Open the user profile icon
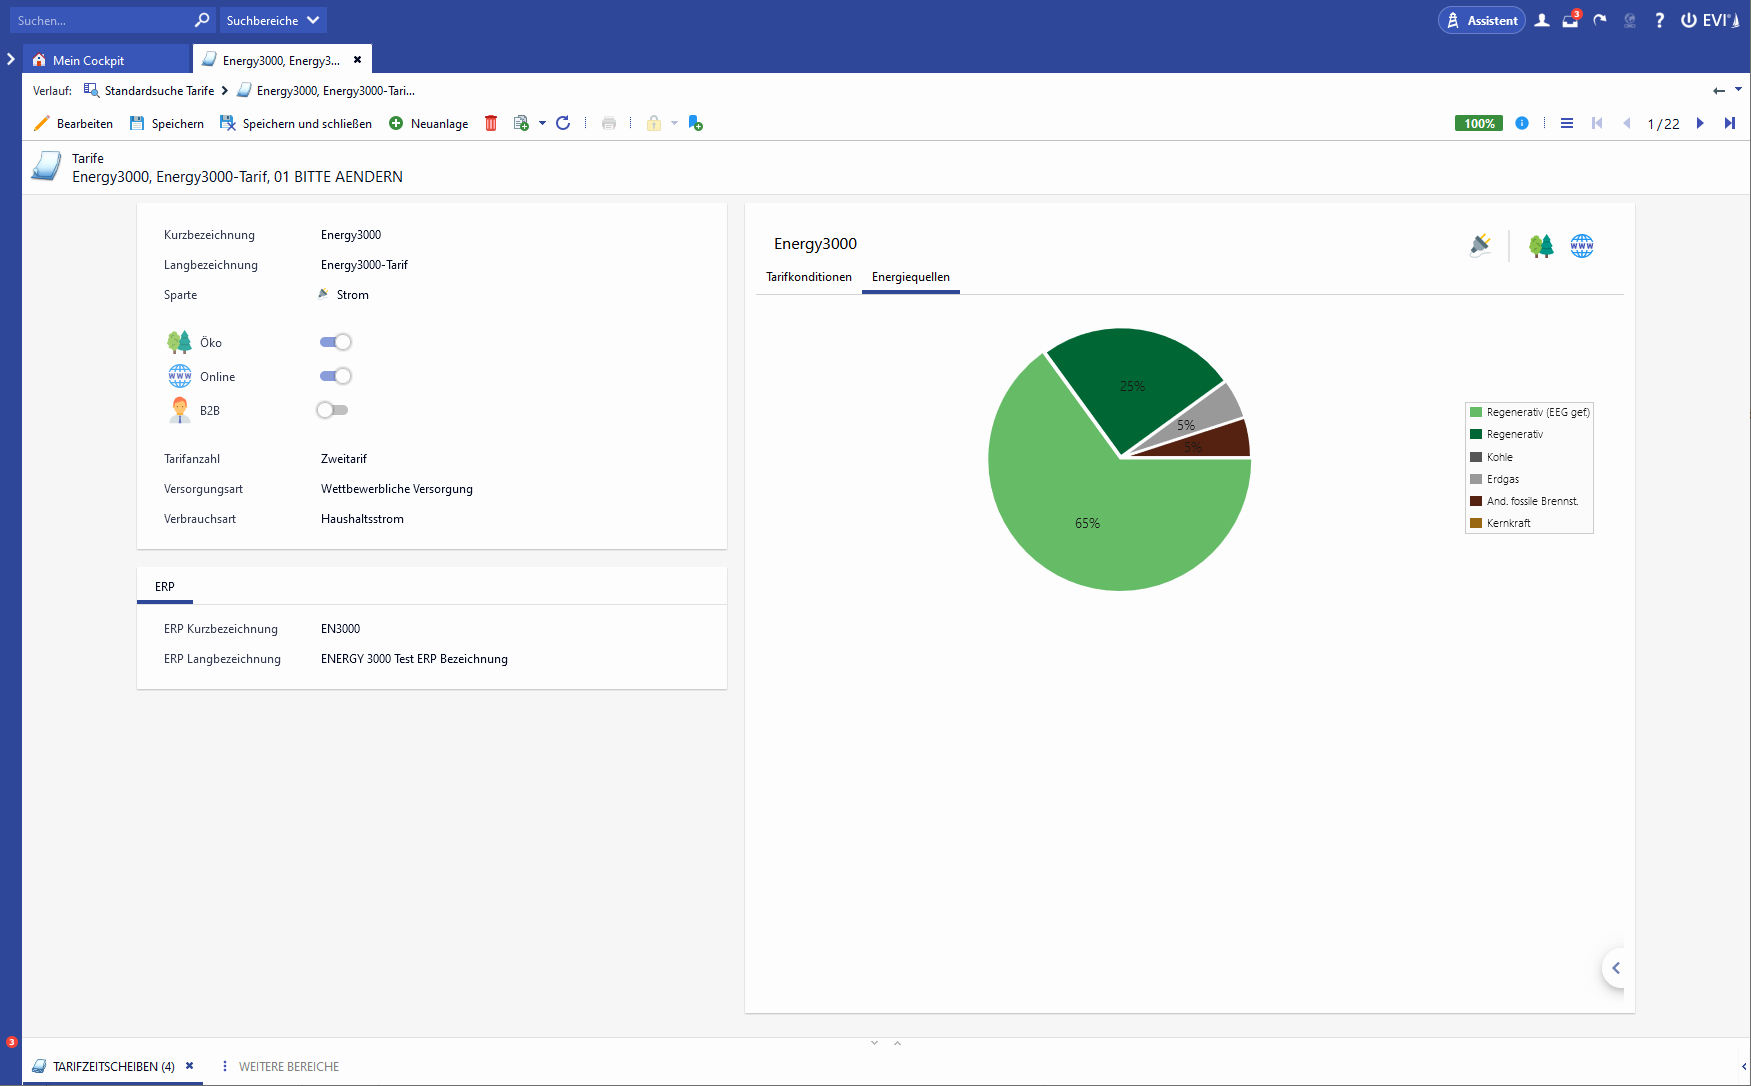Image resolution: width=1751 pixels, height=1086 pixels. [1542, 20]
